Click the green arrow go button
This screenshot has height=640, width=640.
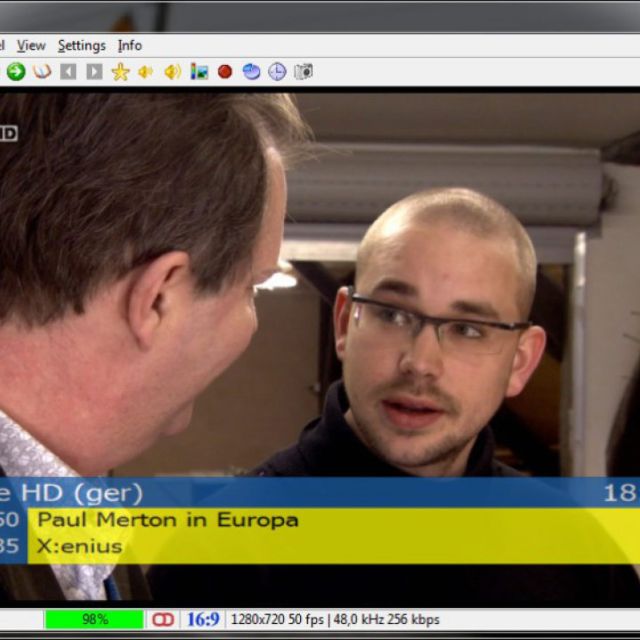16,72
